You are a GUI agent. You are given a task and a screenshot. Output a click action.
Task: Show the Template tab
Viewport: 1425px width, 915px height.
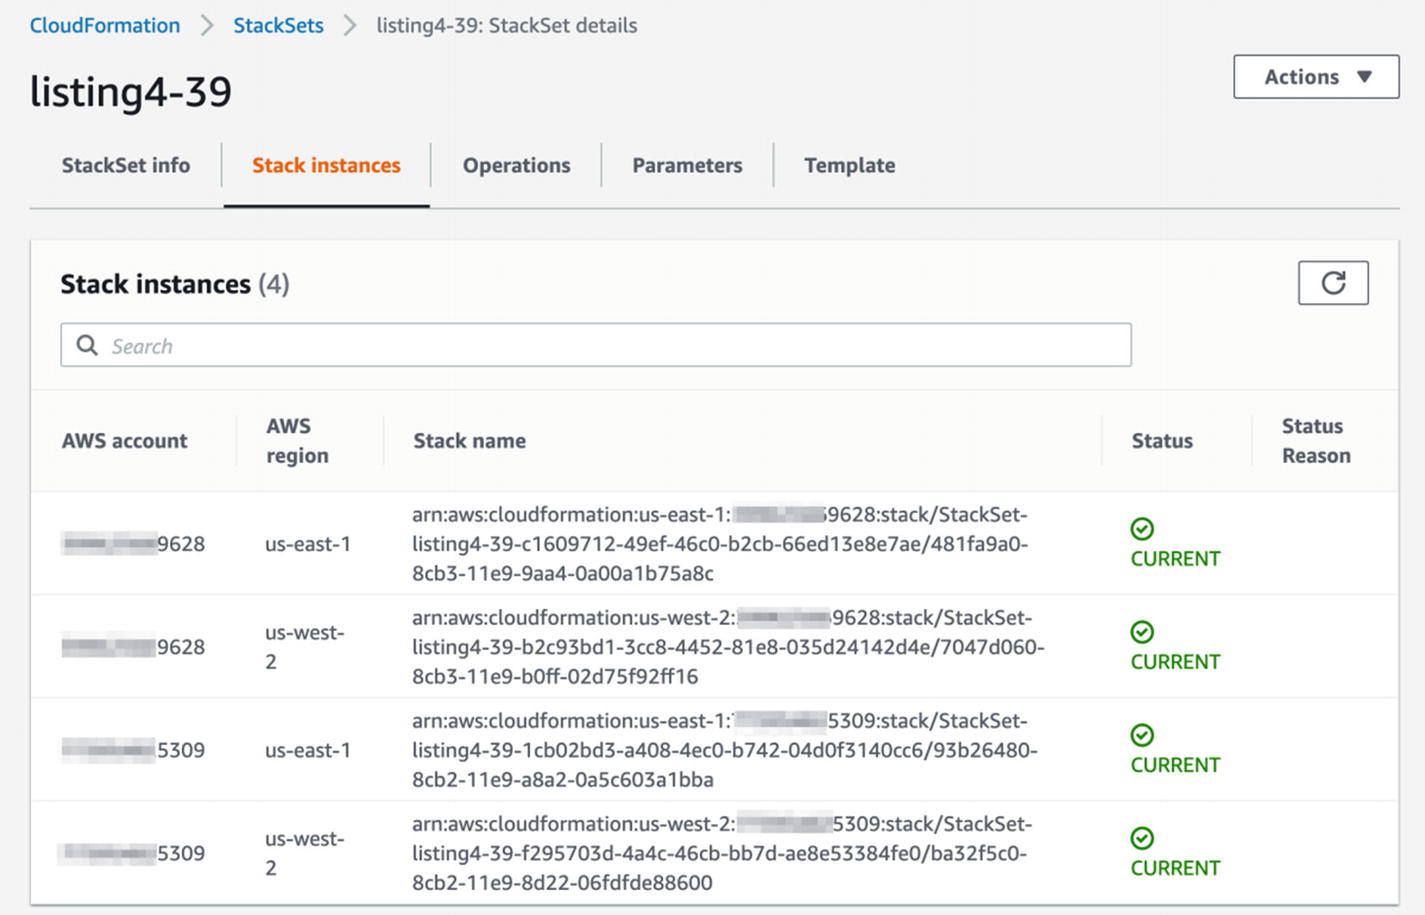point(850,165)
